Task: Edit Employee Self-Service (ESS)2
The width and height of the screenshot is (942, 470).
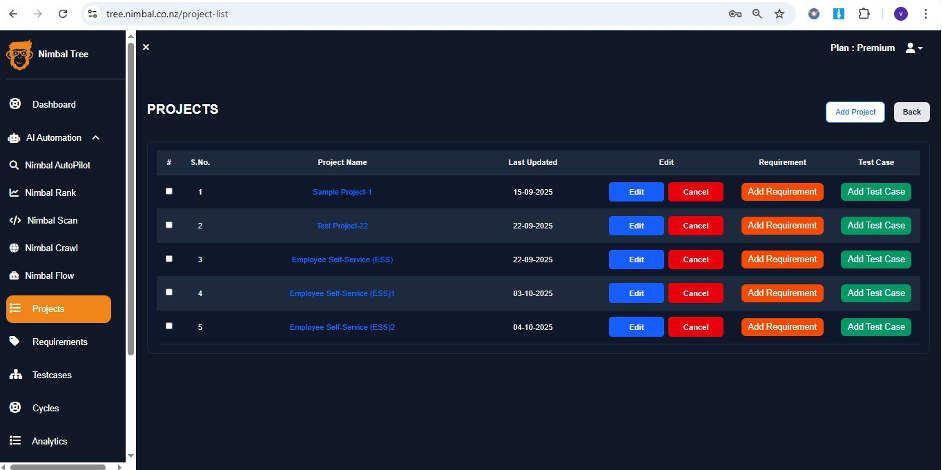Action: (636, 327)
